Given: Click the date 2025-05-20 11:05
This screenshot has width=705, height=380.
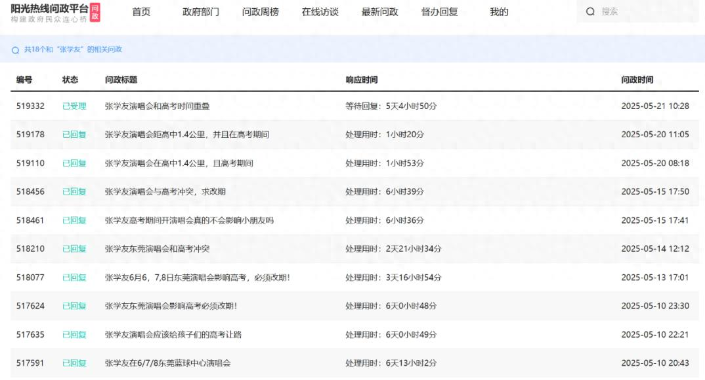Looking at the screenshot, I should click(655, 134).
